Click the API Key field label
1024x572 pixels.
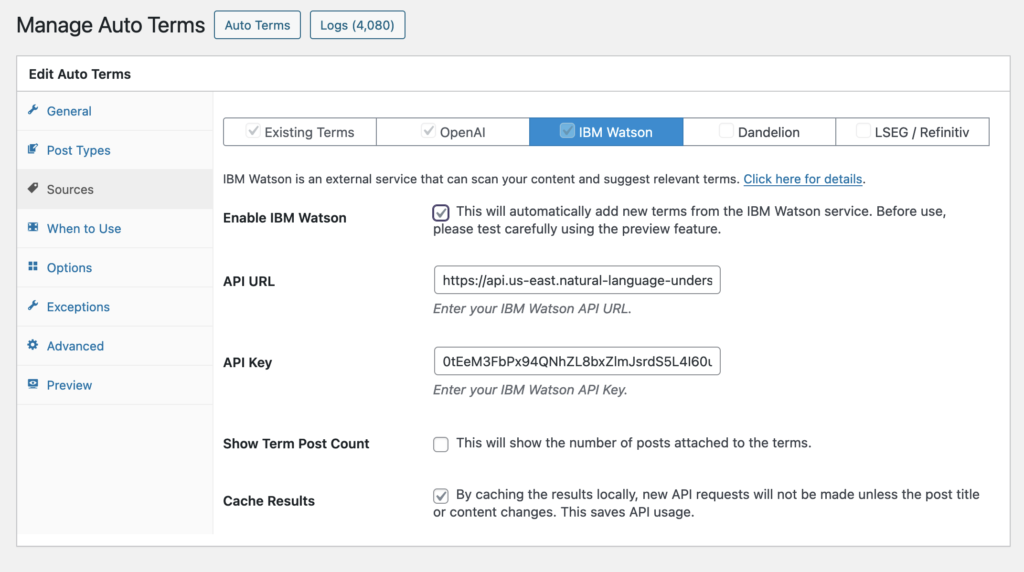pyautogui.click(x=248, y=362)
